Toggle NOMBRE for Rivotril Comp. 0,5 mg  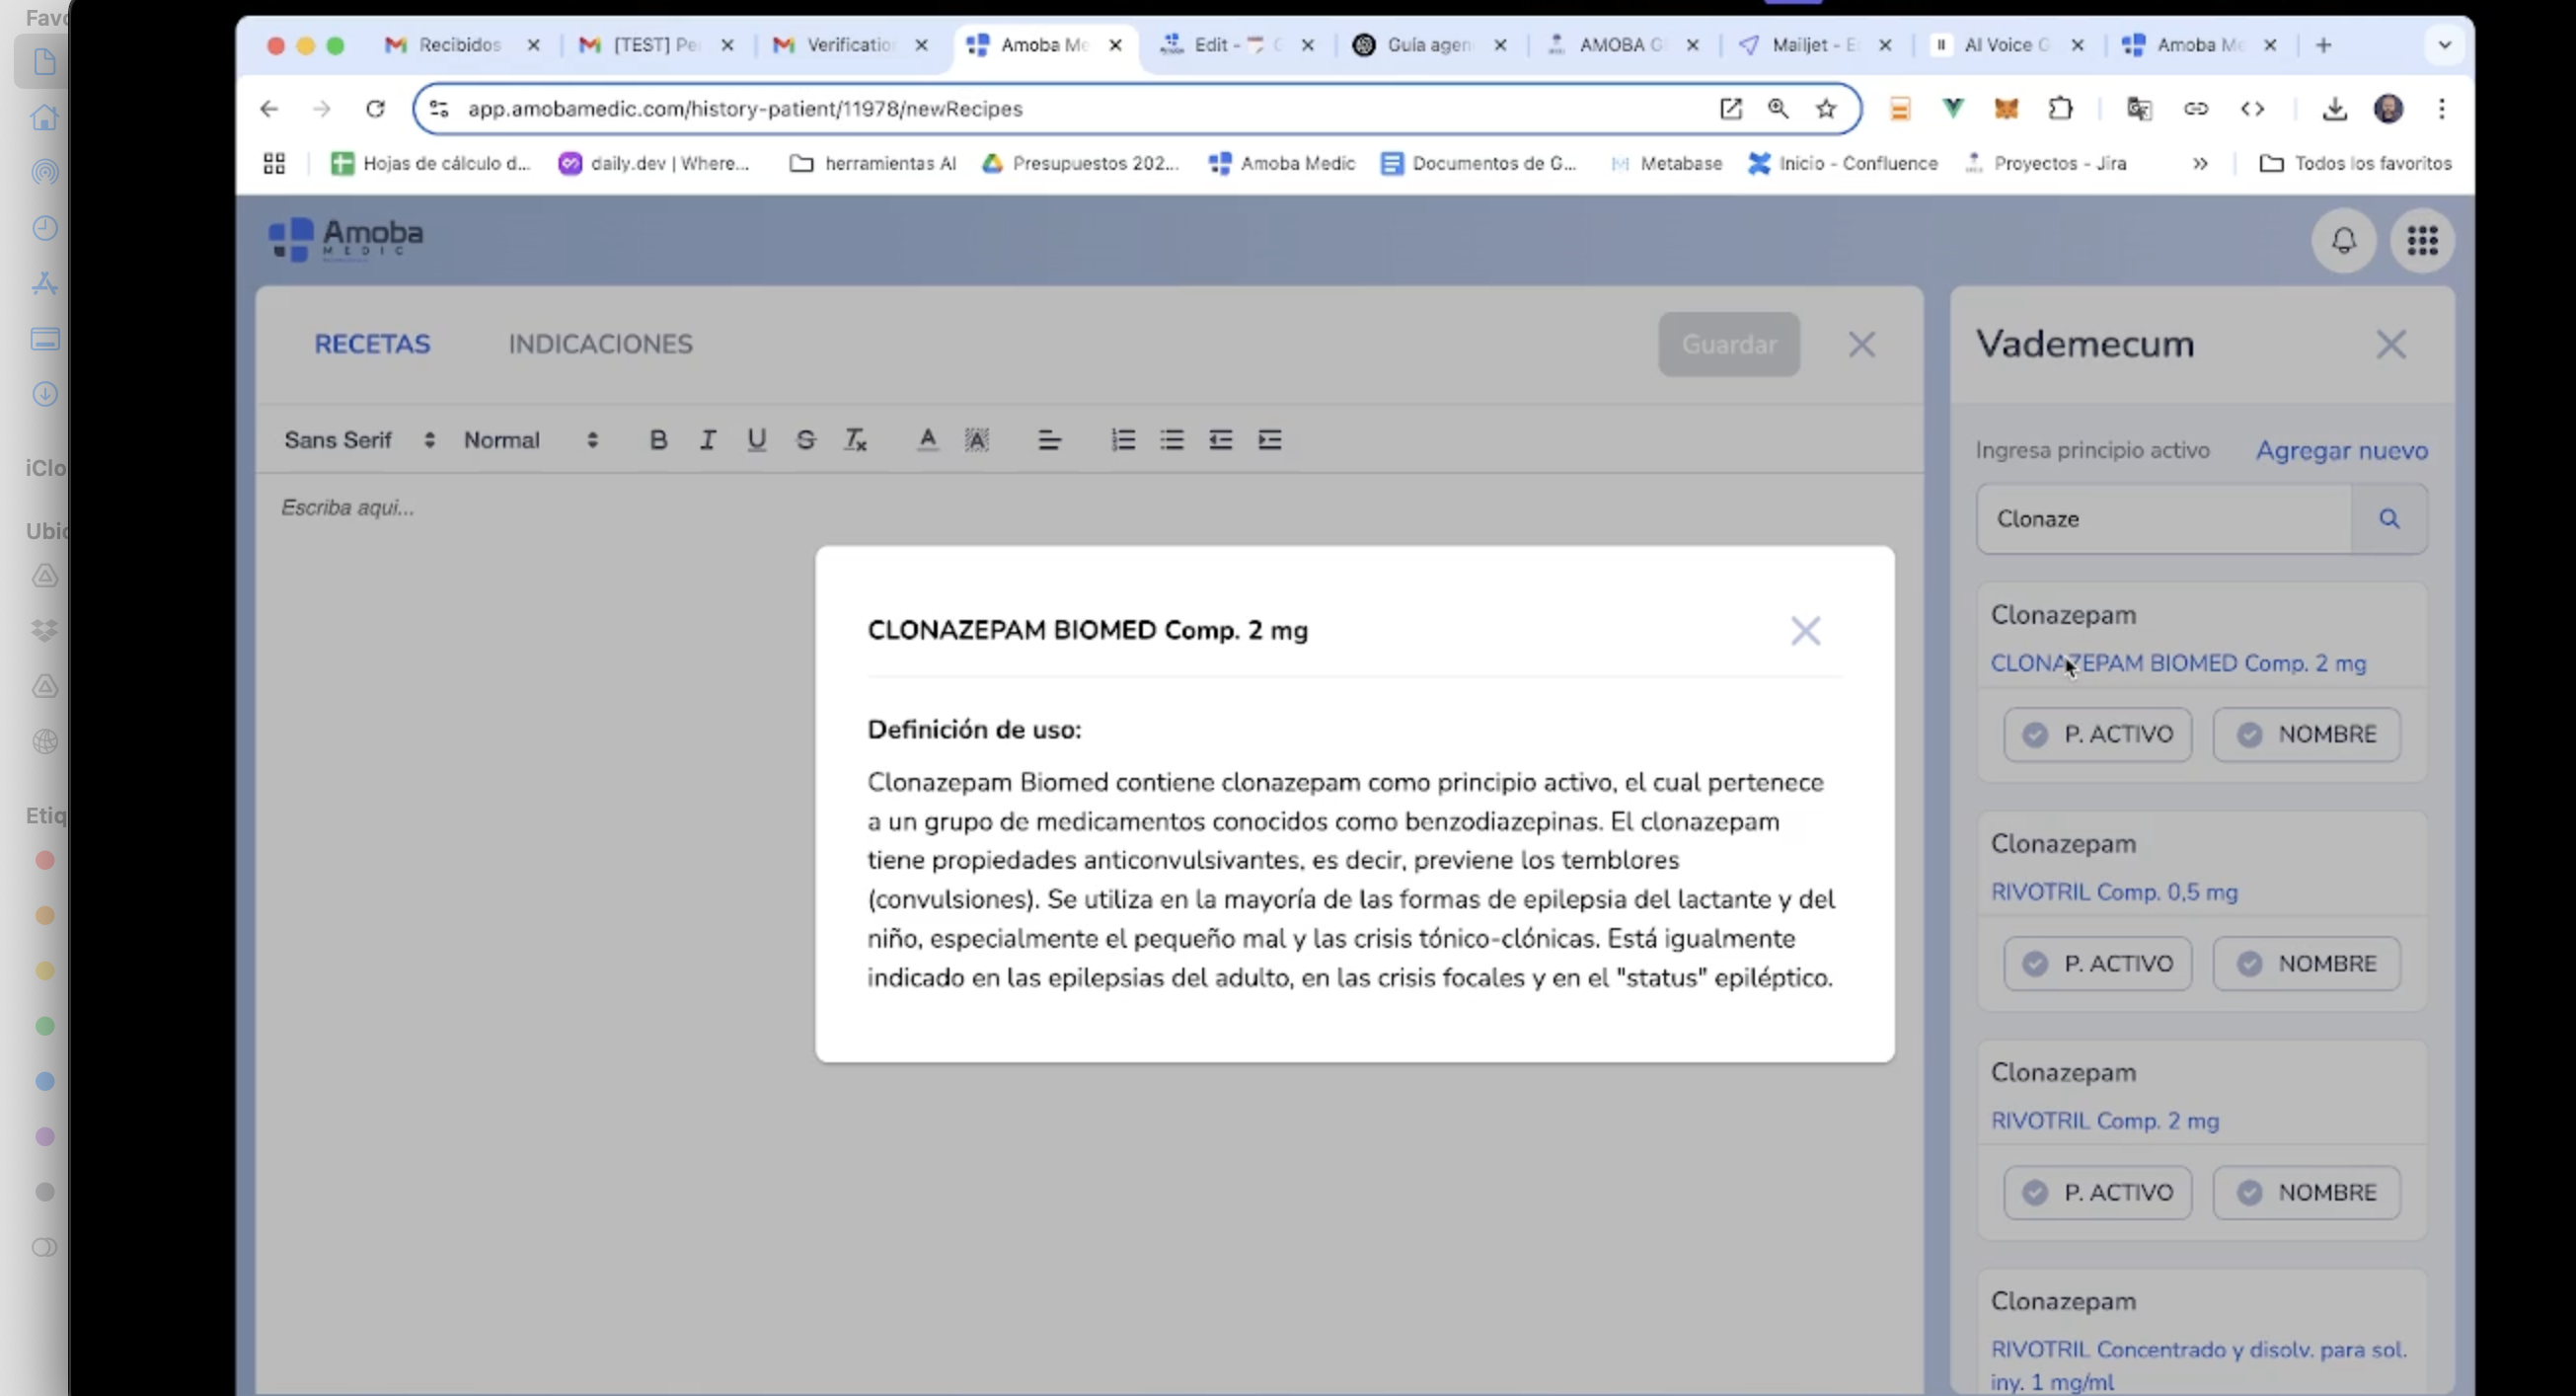click(2306, 964)
